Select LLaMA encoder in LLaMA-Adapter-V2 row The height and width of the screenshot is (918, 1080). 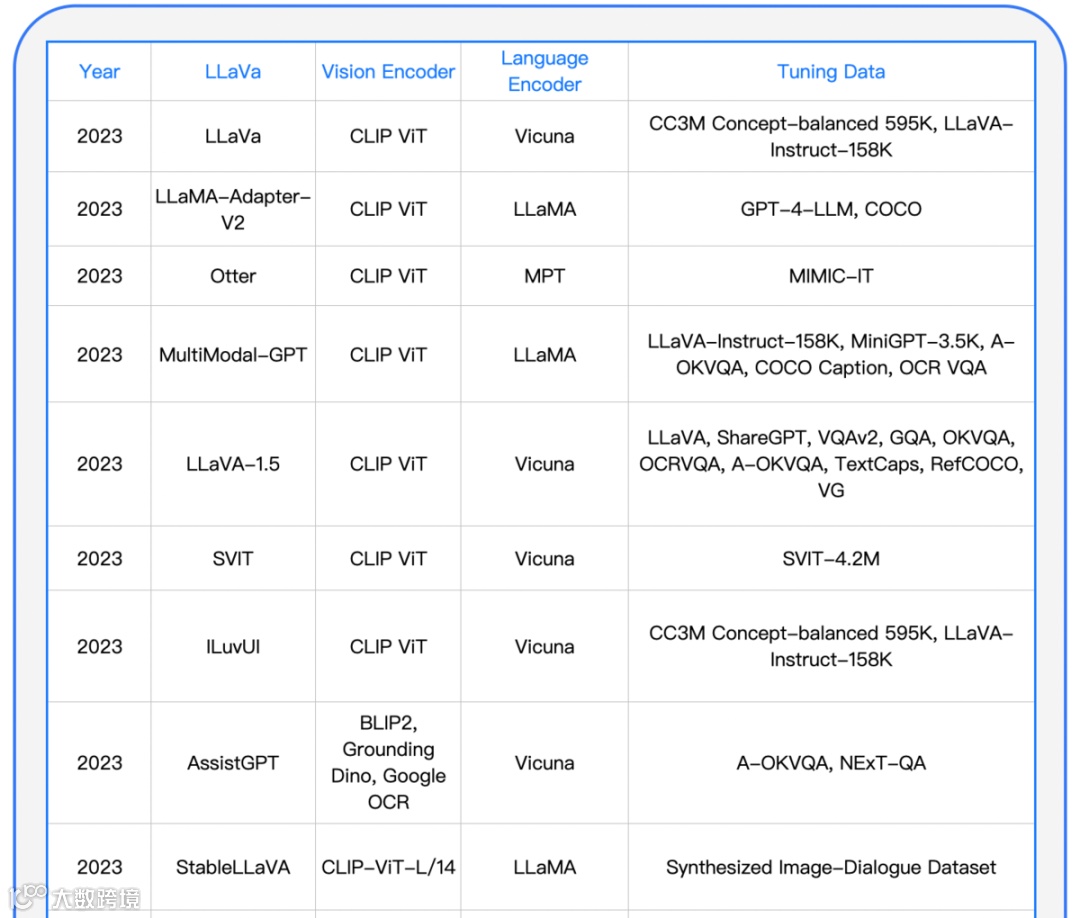coord(544,209)
